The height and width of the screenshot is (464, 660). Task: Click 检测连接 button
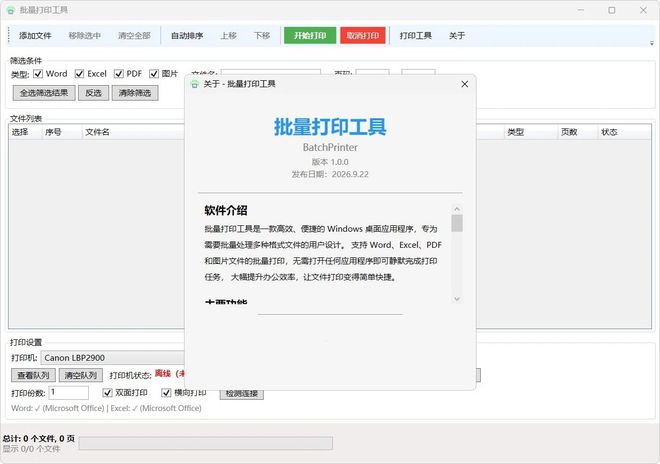pyautogui.click(x=242, y=393)
